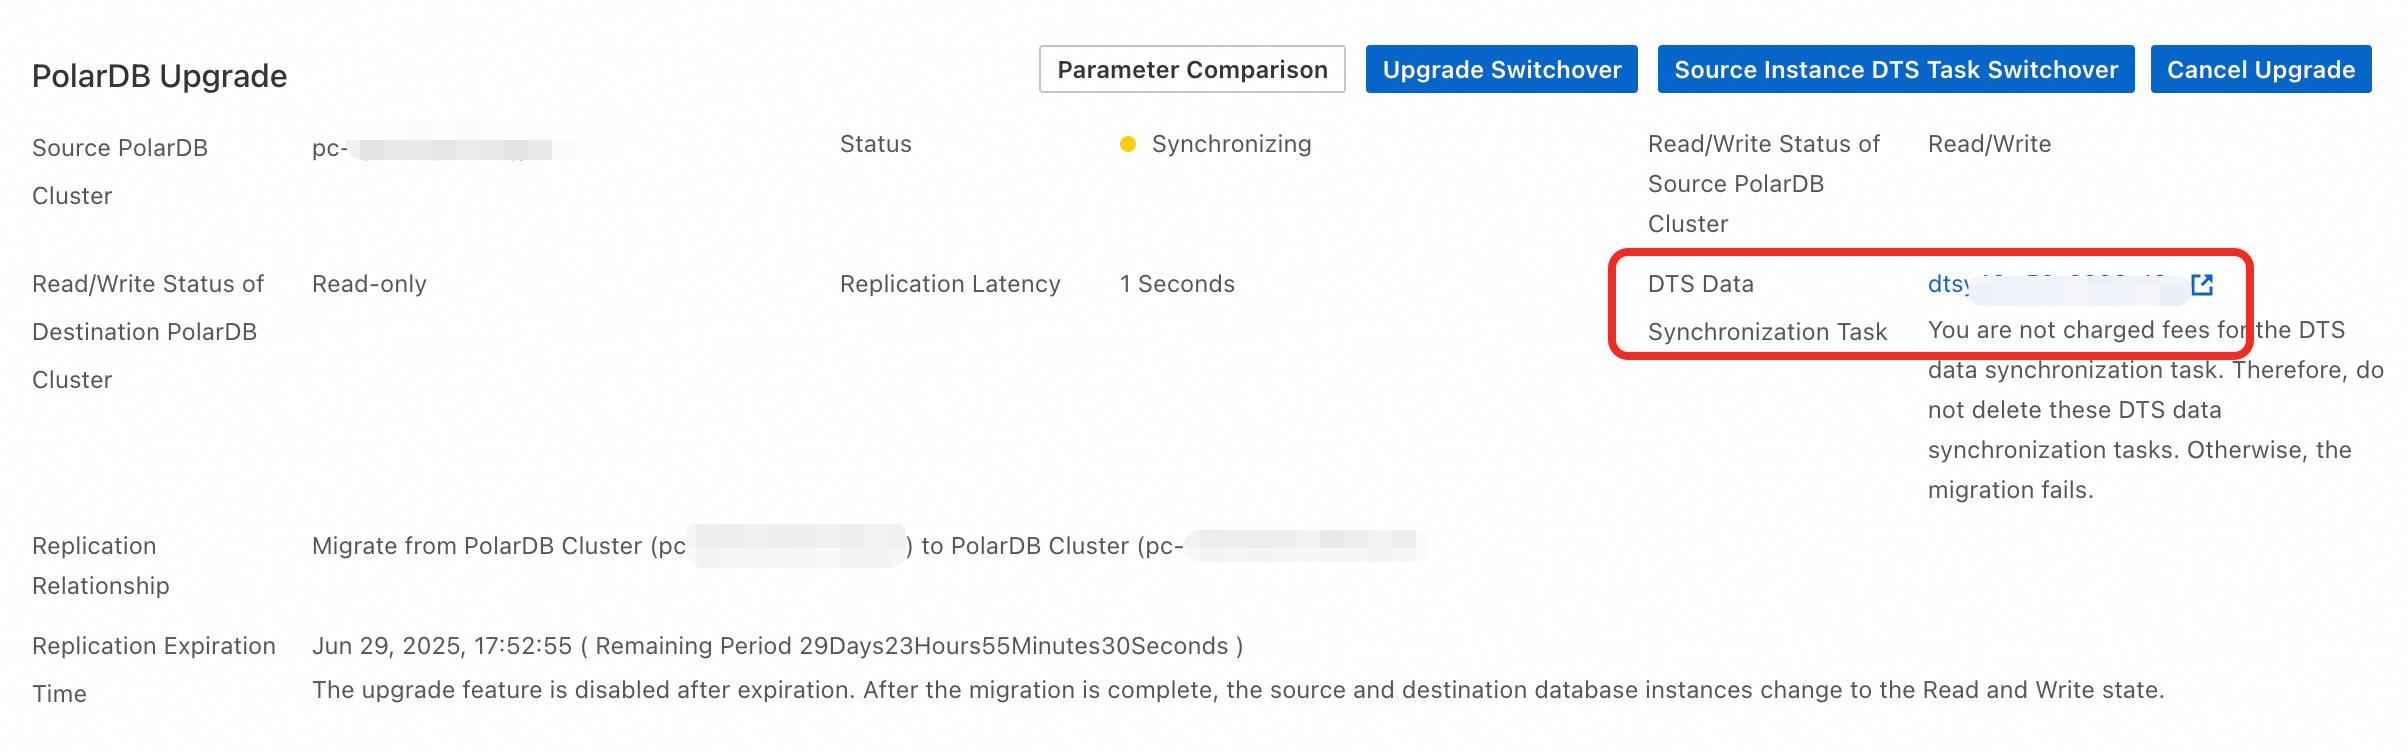Click the yellow Synchronizing status dot
This screenshot has width=2408, height=752.
pos(1128,144)
